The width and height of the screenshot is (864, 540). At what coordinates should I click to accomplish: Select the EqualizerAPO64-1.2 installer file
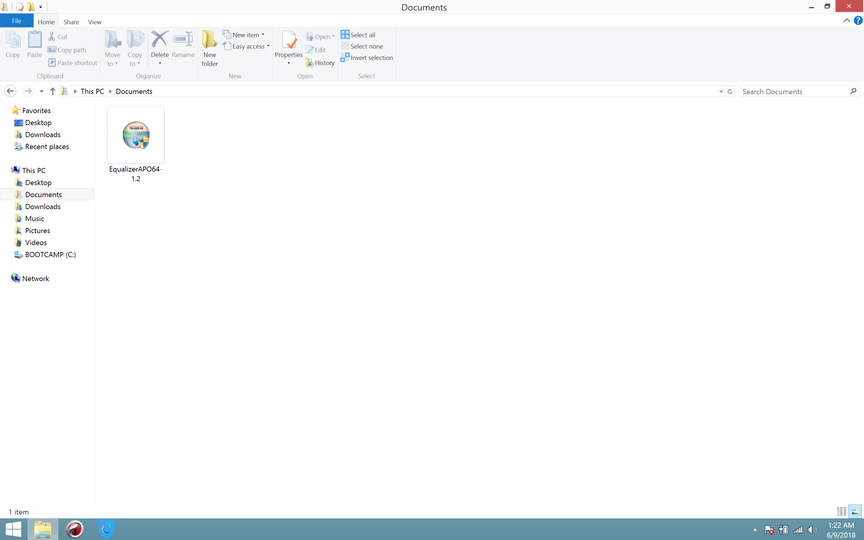tap(136, 145)
